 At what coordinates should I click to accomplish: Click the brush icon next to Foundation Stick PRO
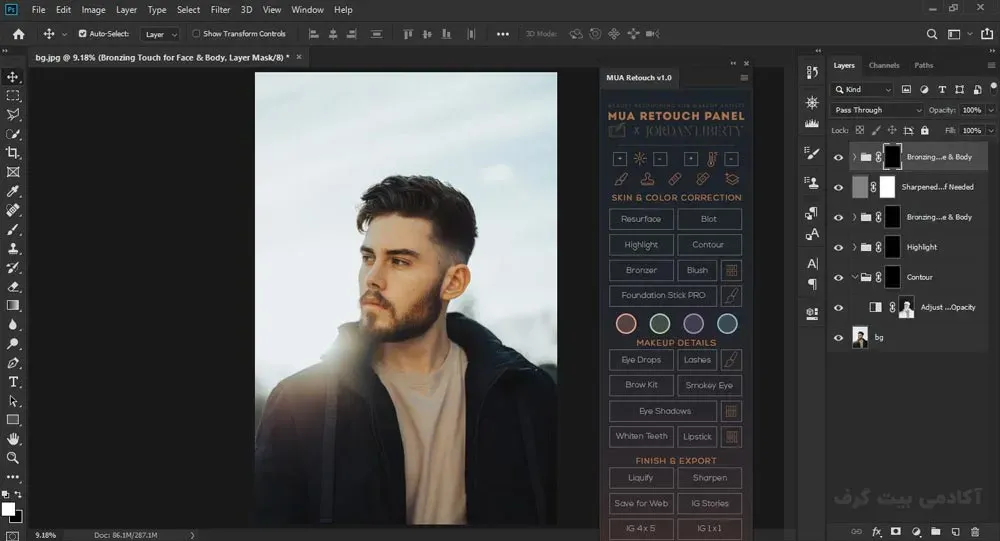pyautogui.click(x=732, y=295)
